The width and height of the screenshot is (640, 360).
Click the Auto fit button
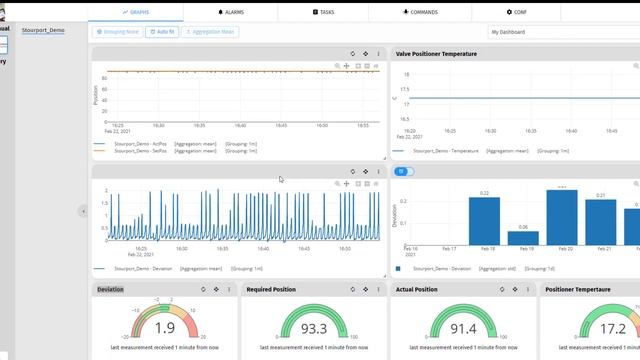[162, 32]
